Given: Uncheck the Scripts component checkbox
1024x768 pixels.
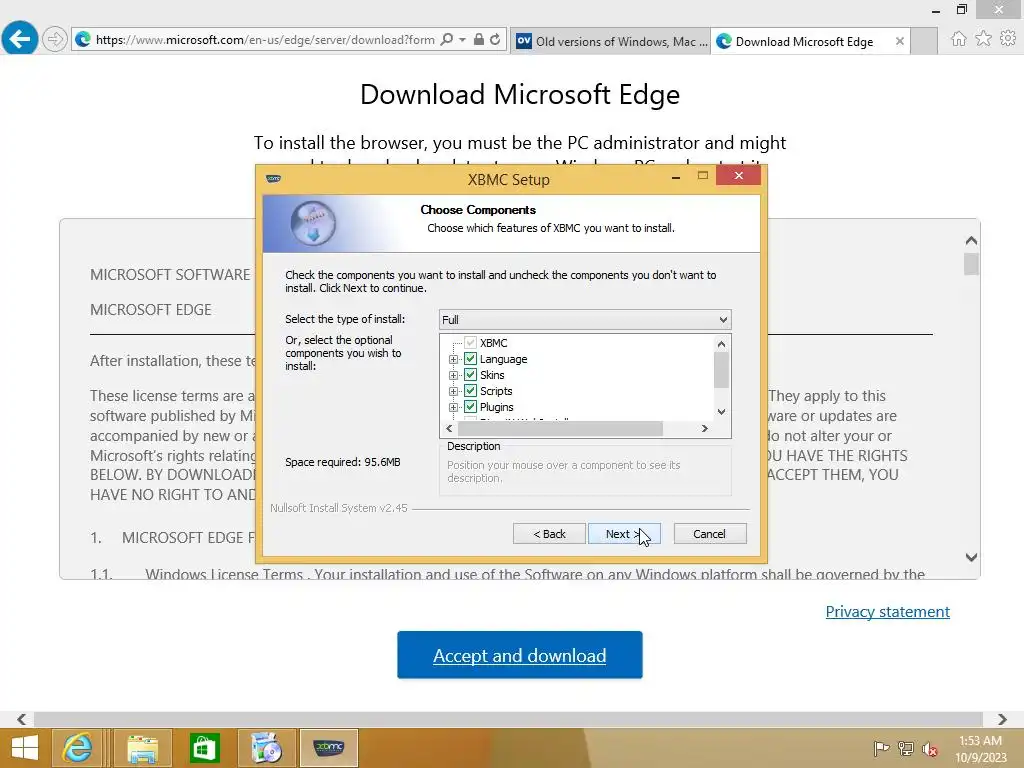Looking at the screenshot, I should (x=470, y=391).
